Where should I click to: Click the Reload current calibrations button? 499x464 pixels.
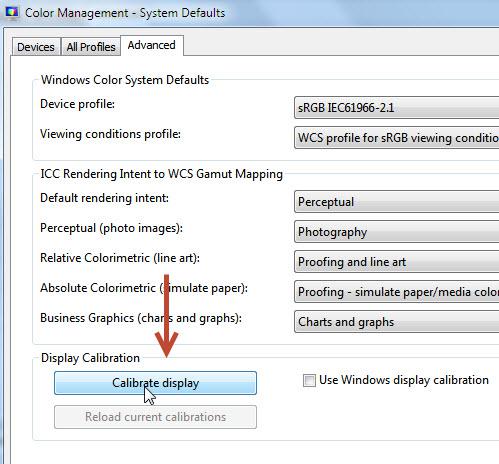(x=155, y=417)
